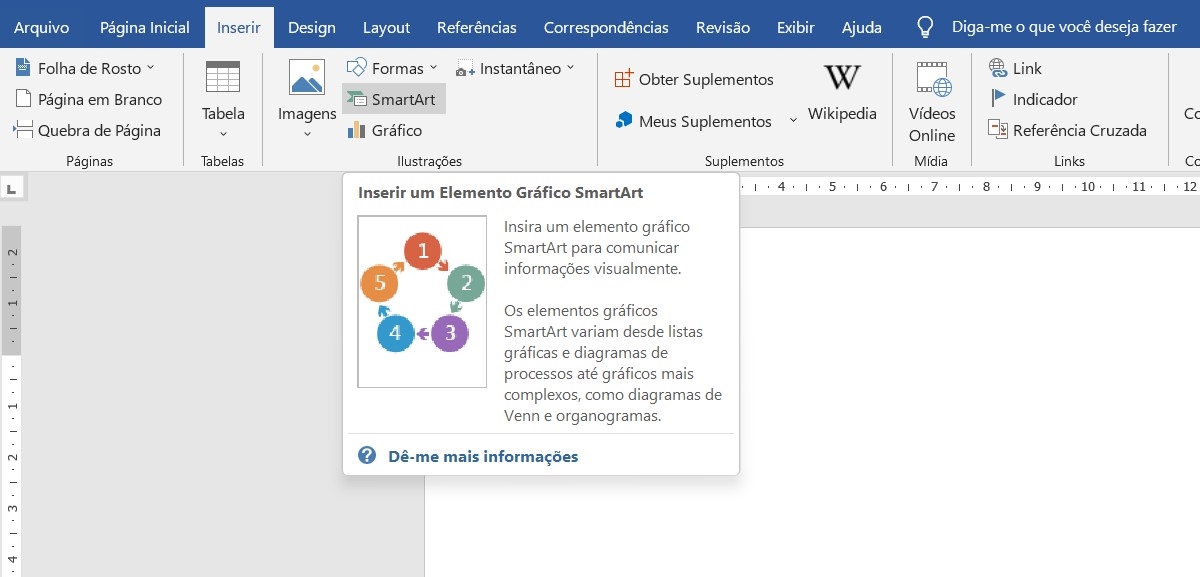Expand the Folha de Rosto dropdown arrow
The image size is (1200, 577).
tap(150, 68)
